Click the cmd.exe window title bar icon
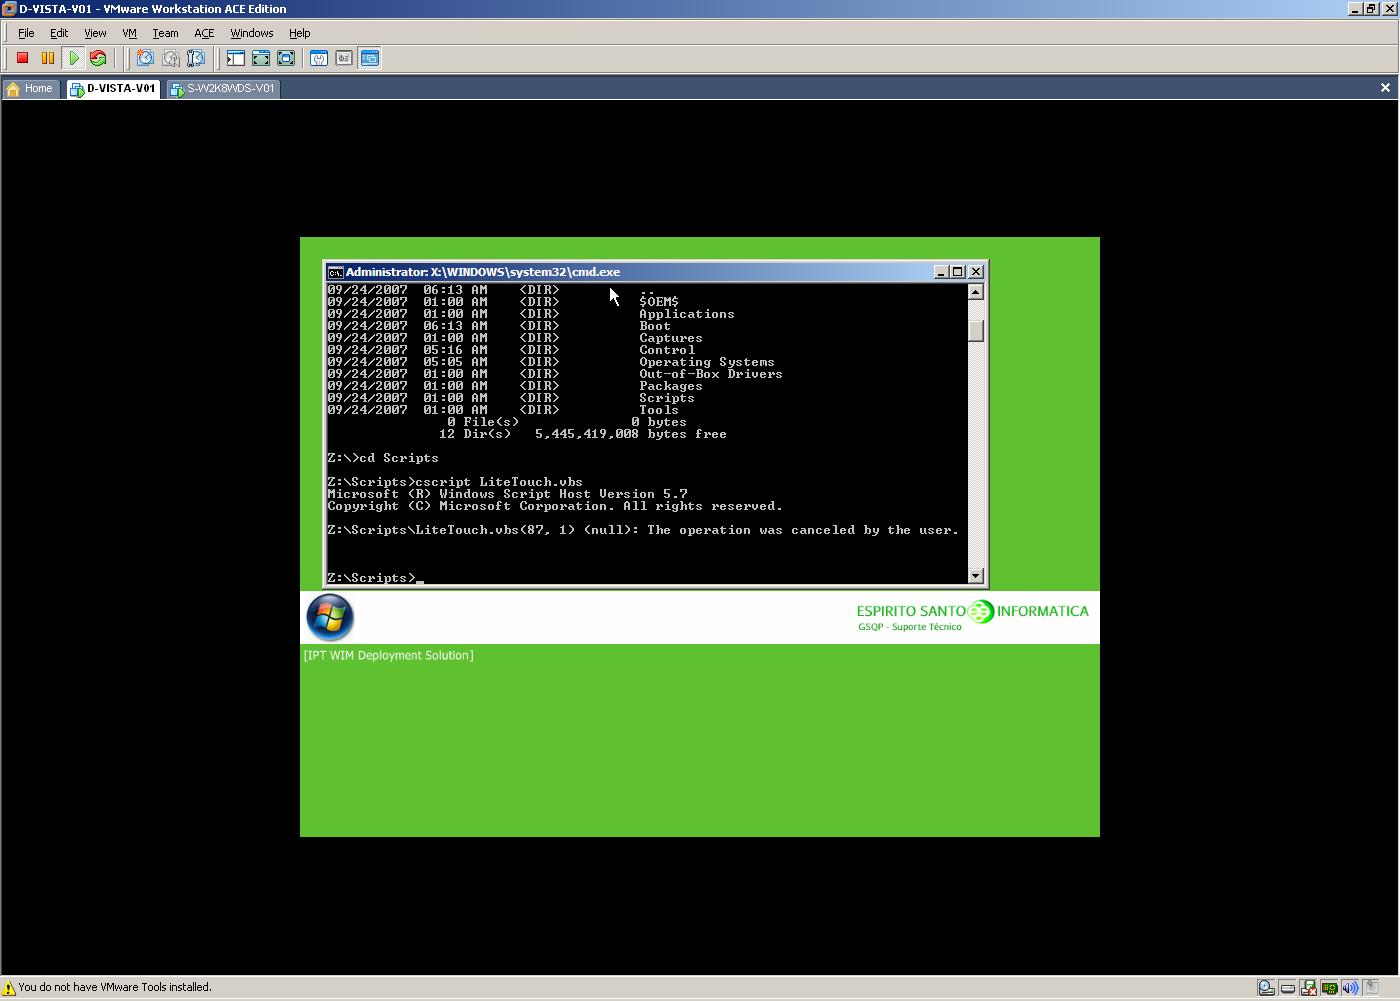 336,272
